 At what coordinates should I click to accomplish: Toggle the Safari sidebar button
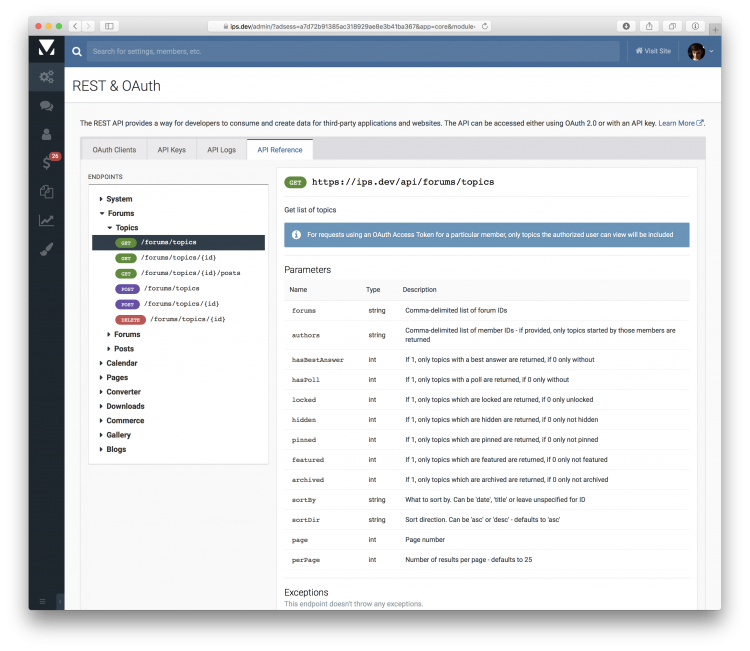[109, 26]
